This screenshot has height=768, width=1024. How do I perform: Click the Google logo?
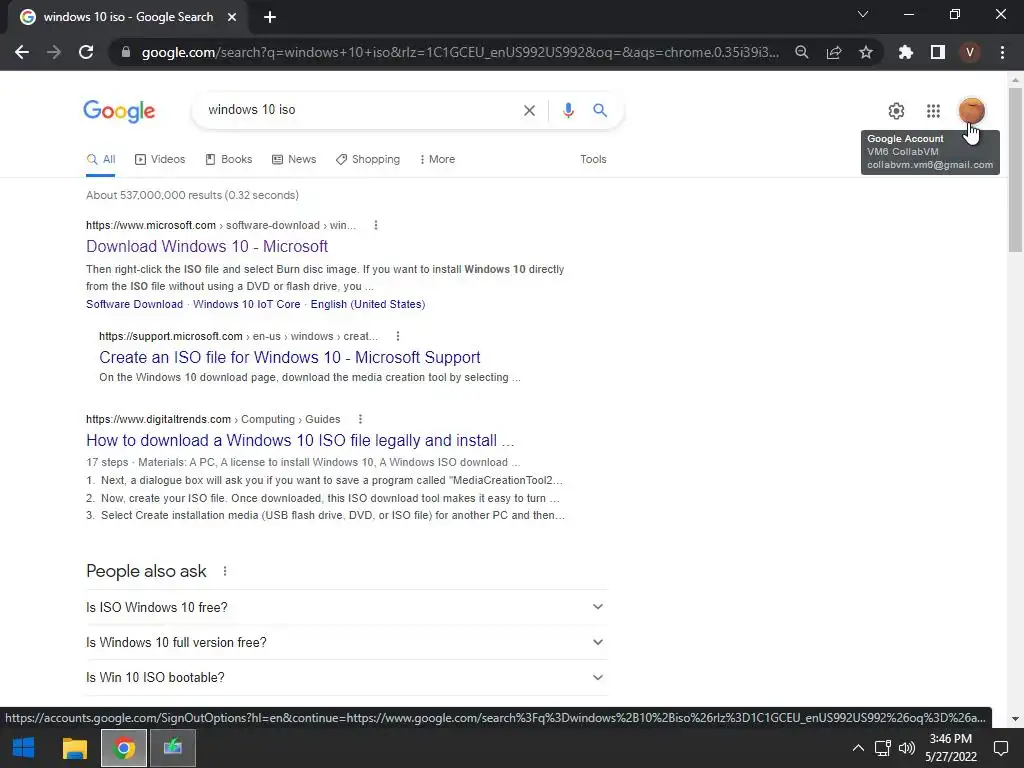coord(119,111)
